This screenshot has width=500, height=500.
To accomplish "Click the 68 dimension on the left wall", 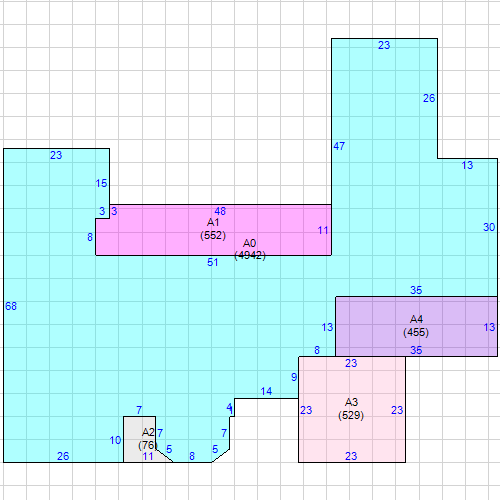I will click(11, 306).
